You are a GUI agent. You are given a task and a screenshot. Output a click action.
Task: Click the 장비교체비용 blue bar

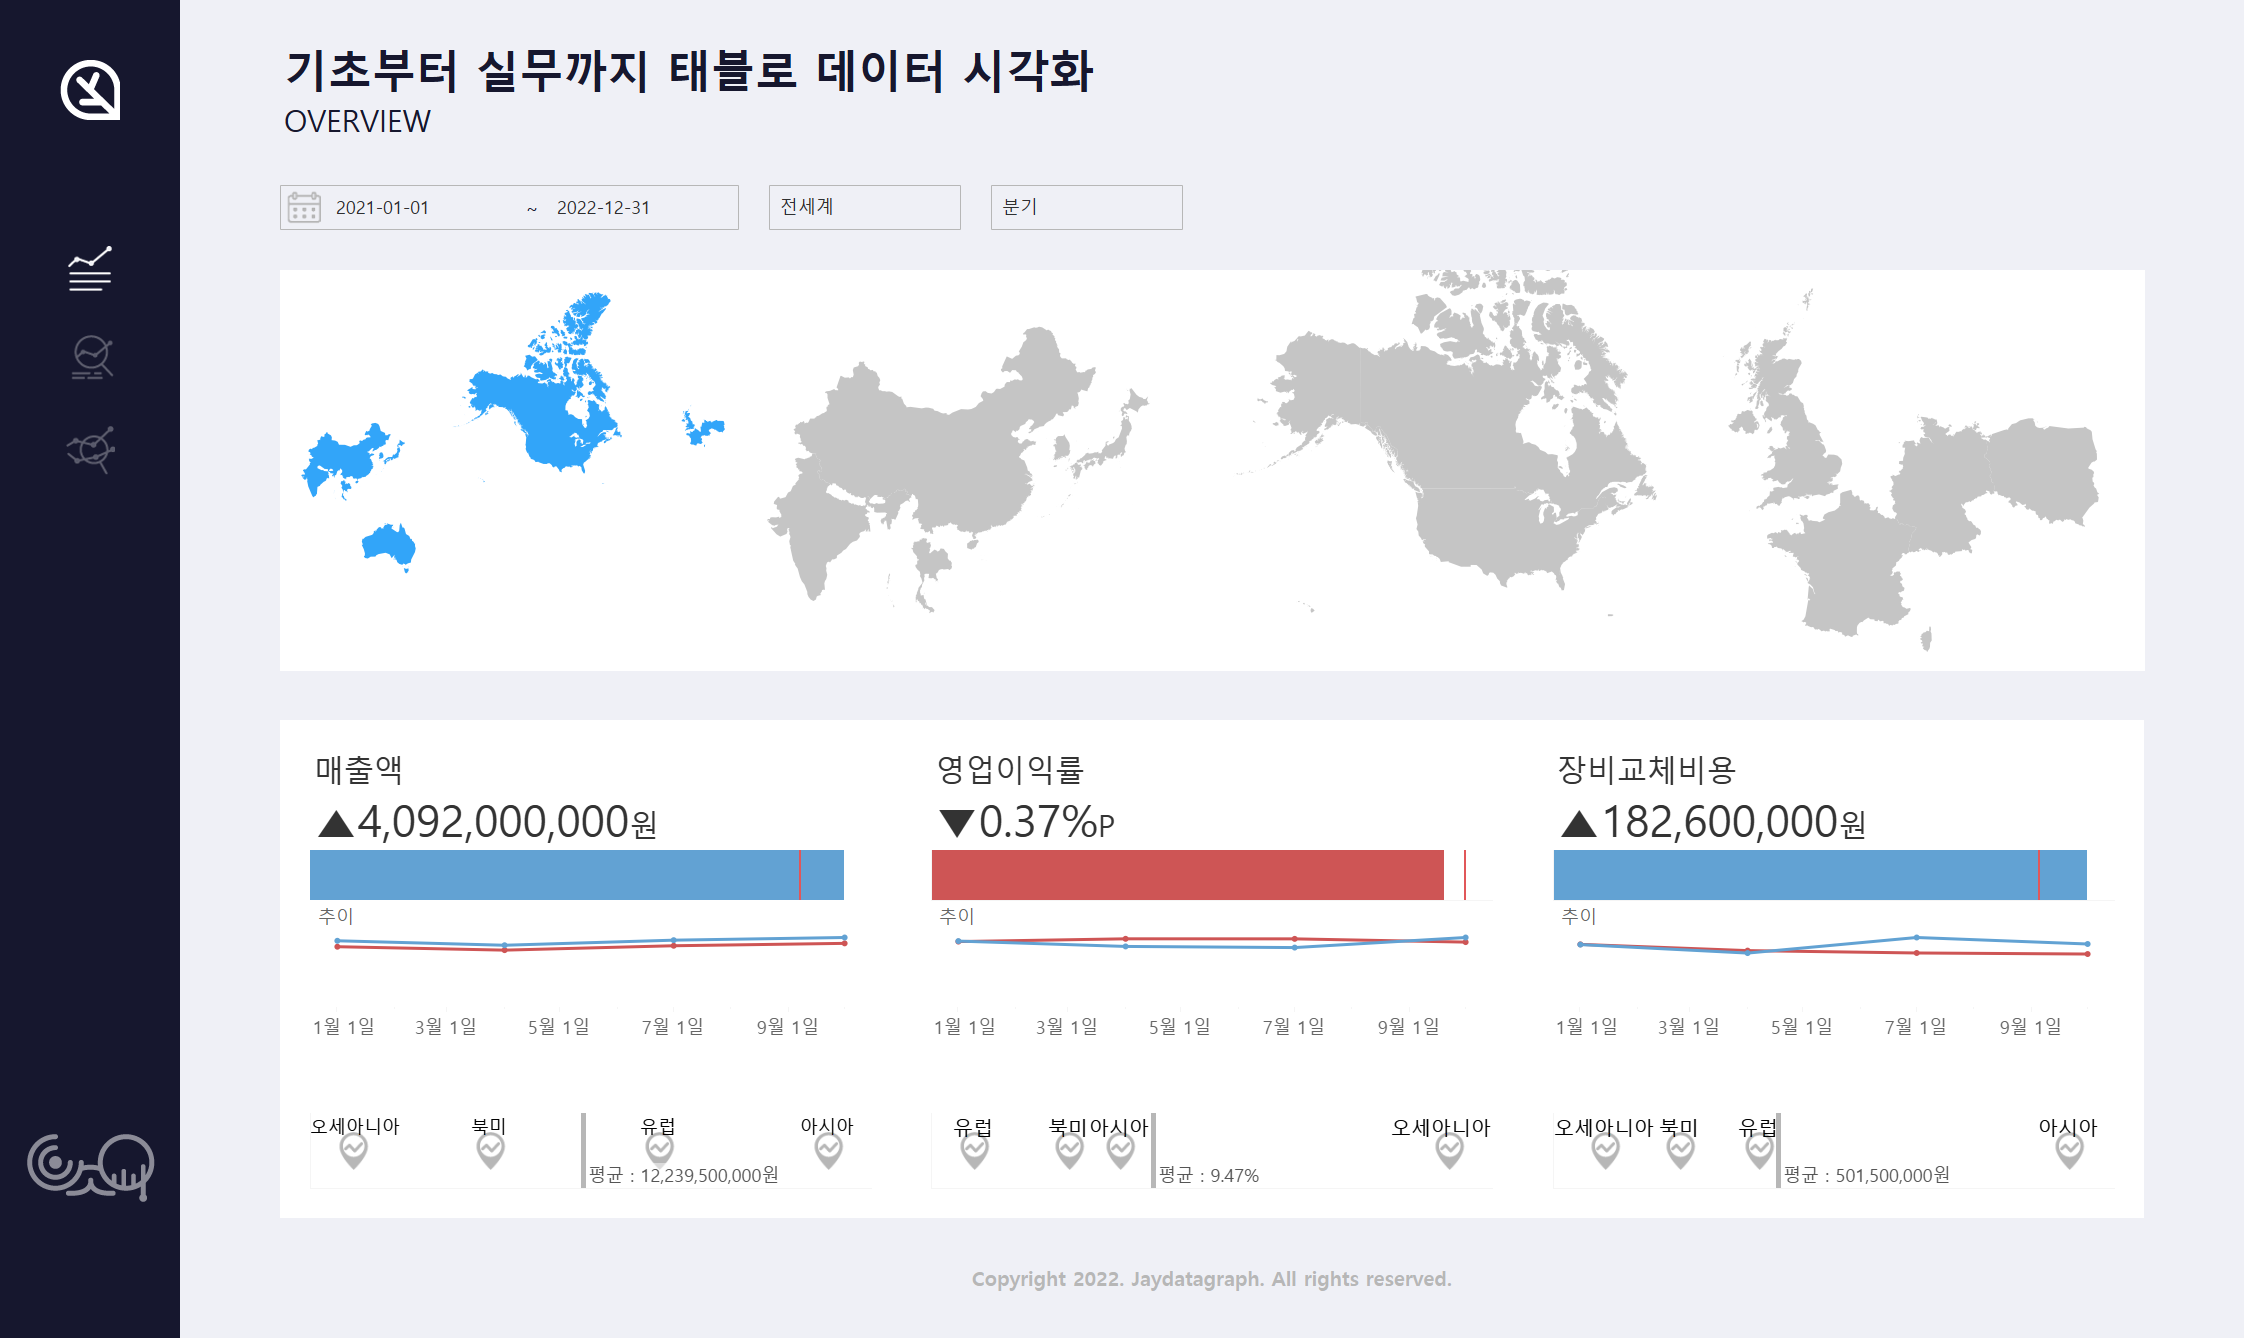1820,875
